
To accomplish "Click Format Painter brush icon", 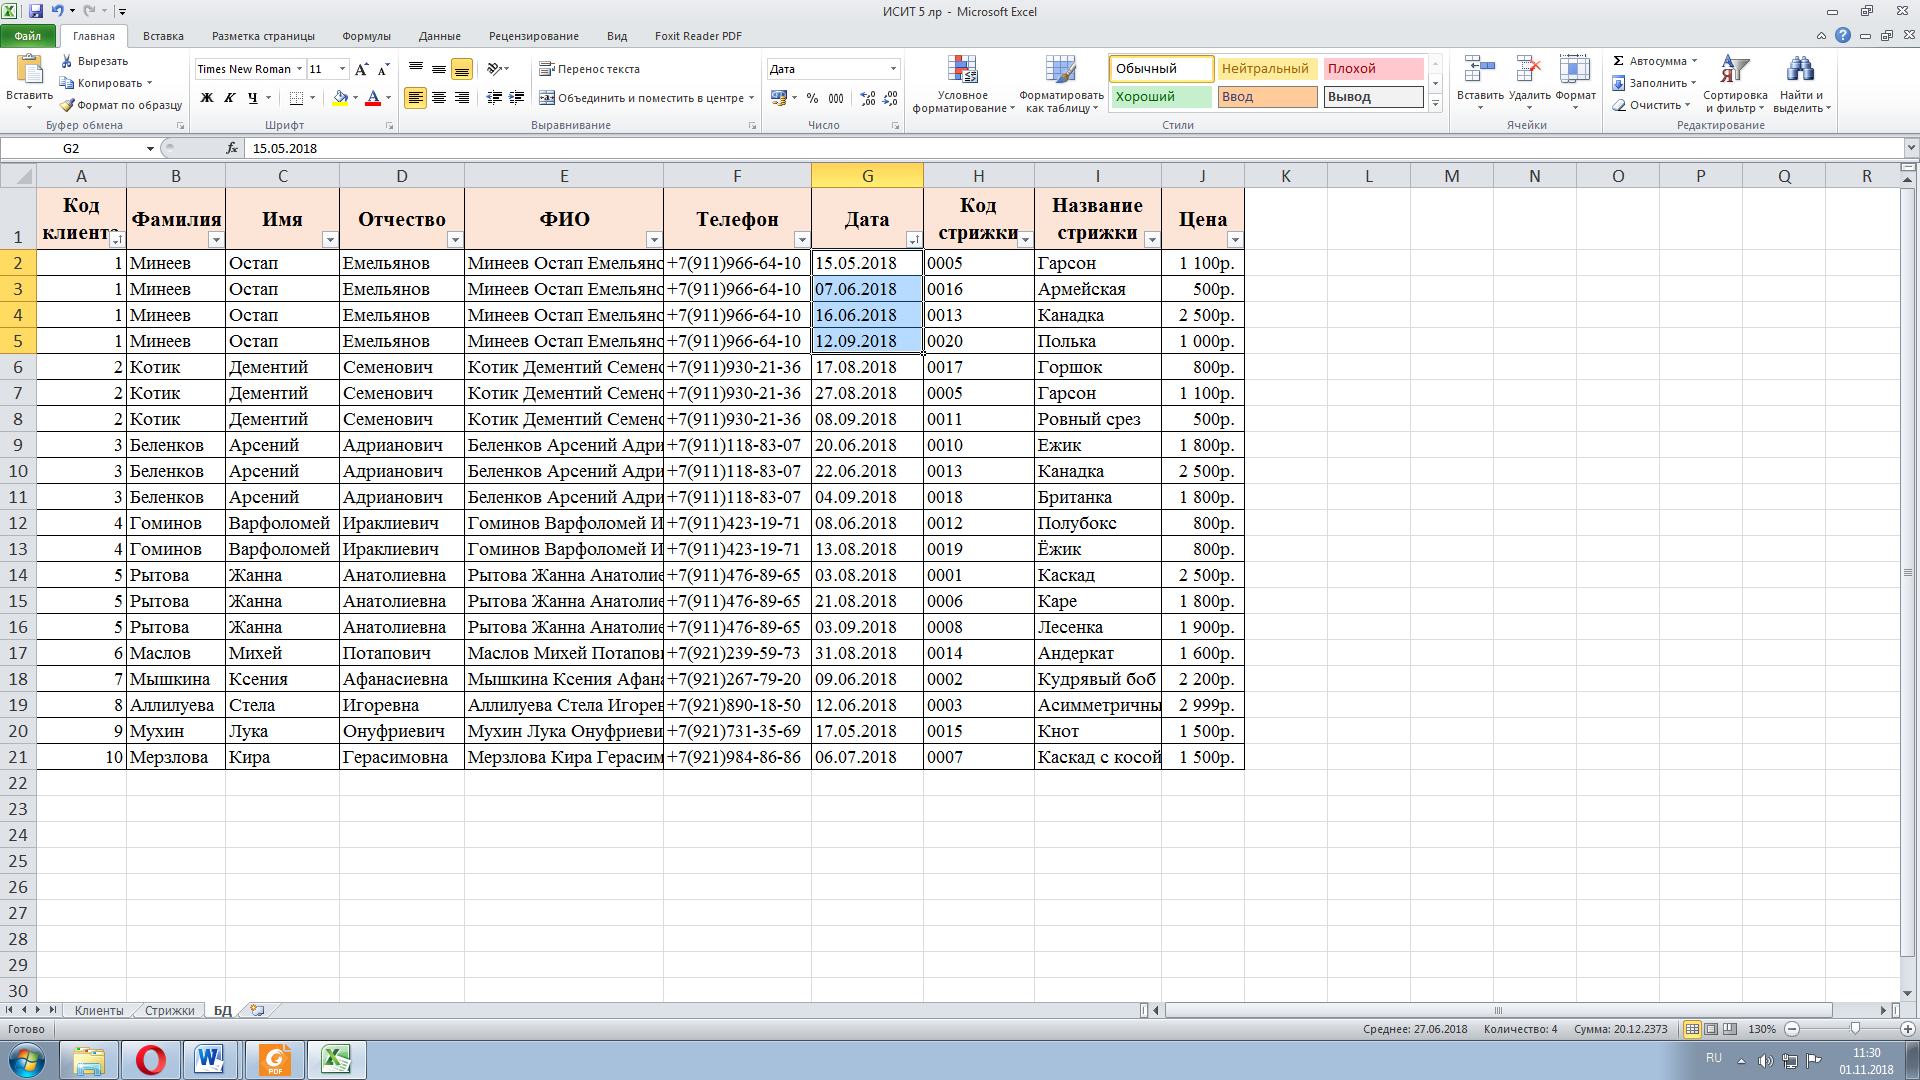I will [x=67, y=105].
